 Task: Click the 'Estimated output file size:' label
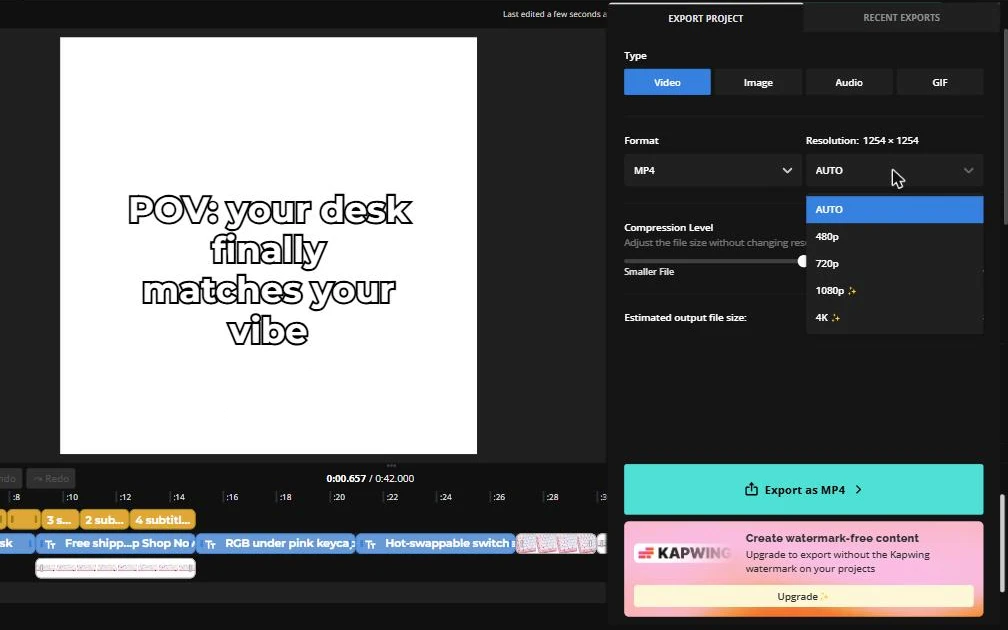click(x=685, y=318)
